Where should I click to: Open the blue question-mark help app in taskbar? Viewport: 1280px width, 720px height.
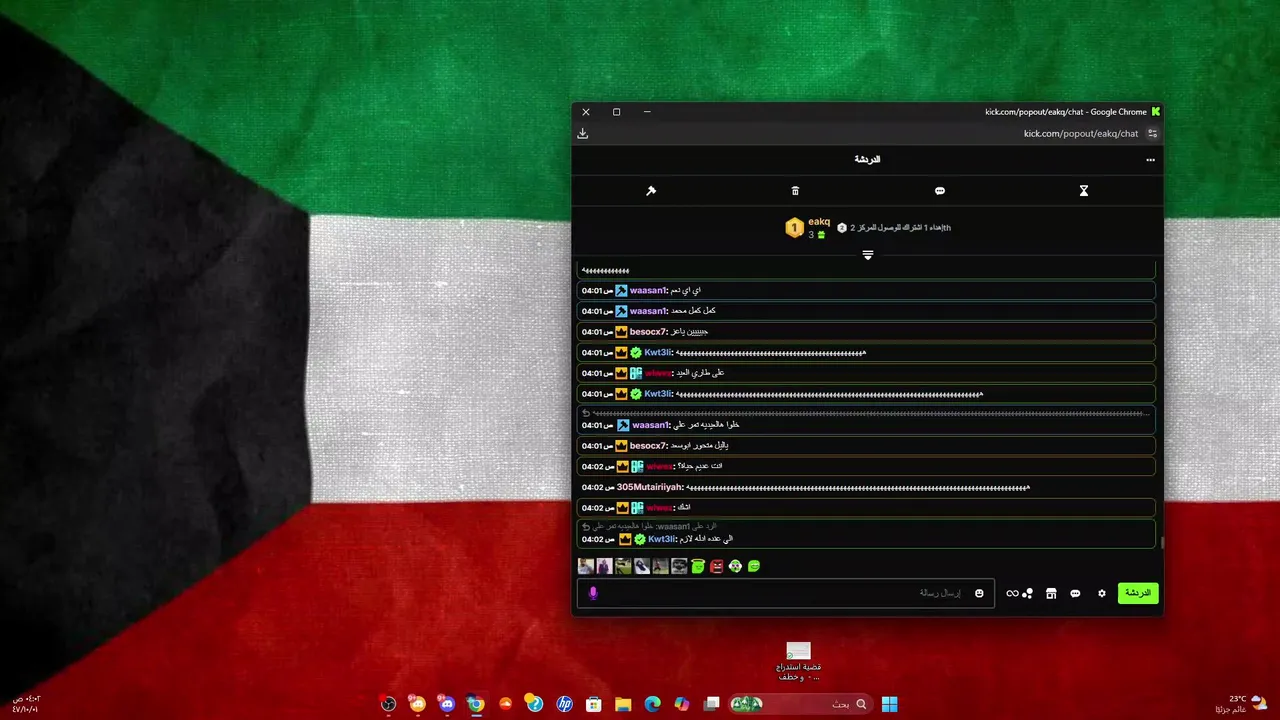point(535,704)
